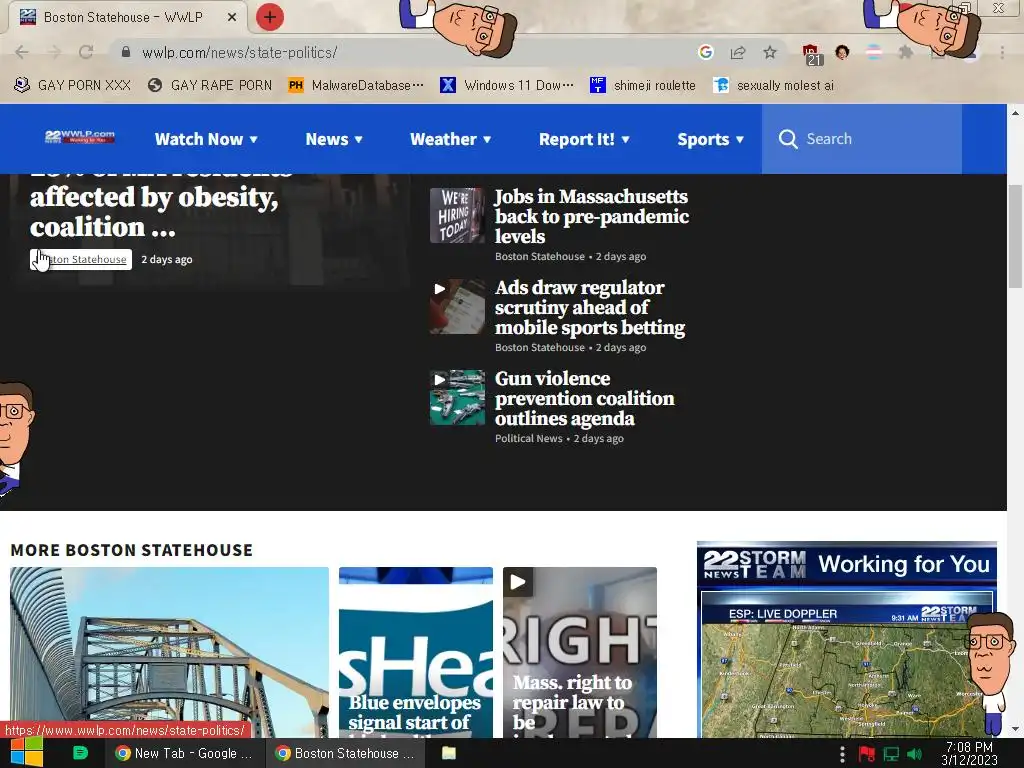Open the We're Hiring Today thumbnail

coord(457,216)
